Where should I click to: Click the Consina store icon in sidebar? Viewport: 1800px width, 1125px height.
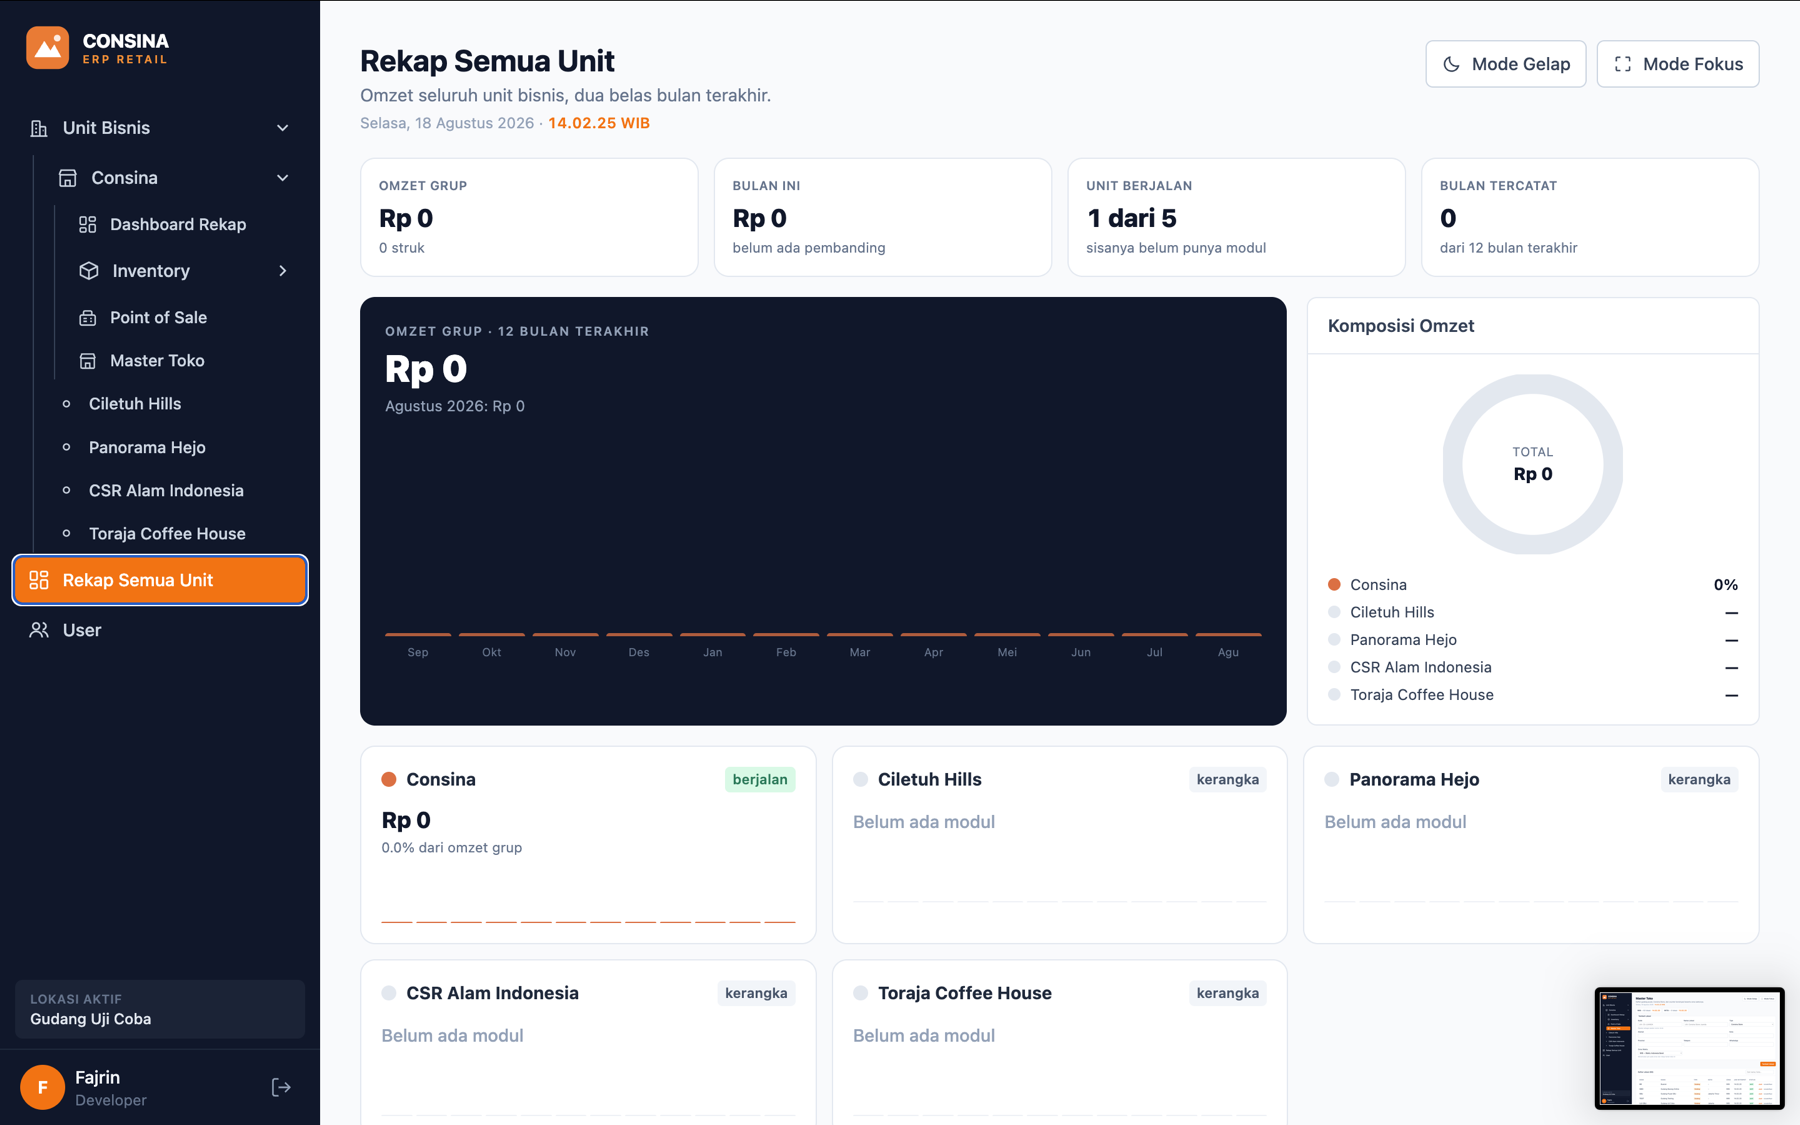67,178
